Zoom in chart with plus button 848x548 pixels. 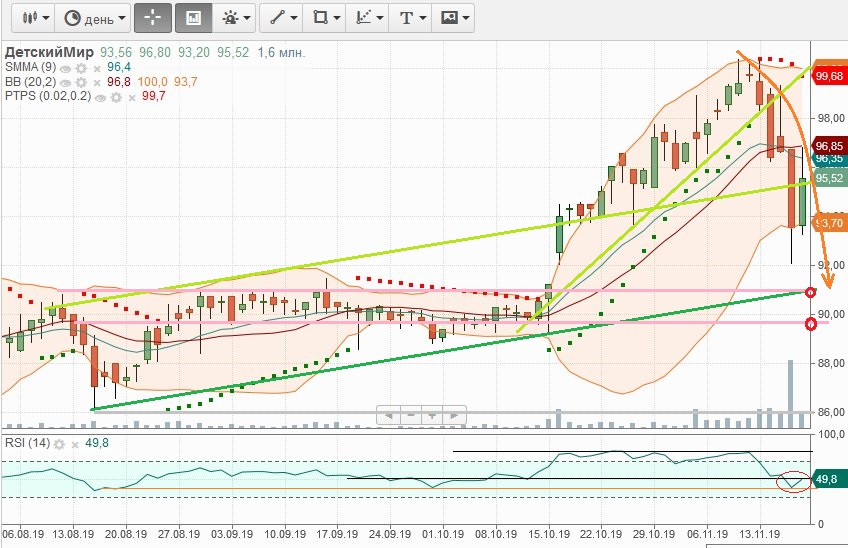pos(432,415)
